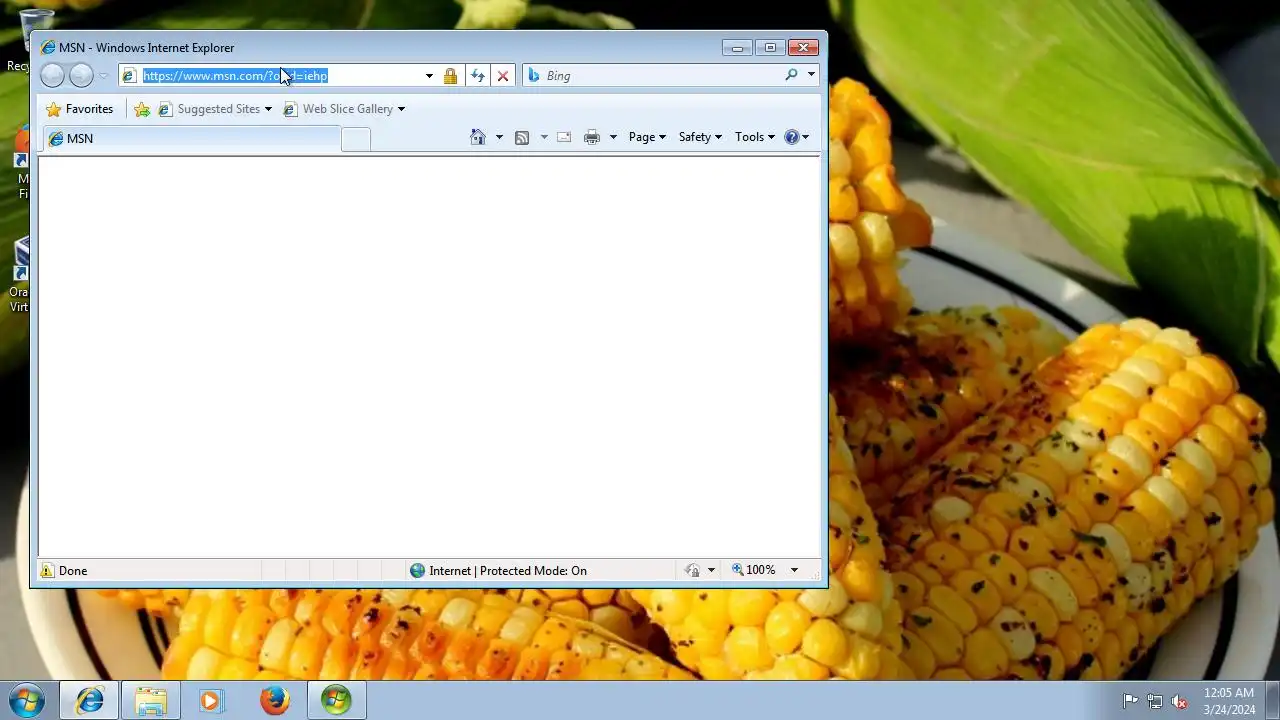
Task: Click the security lock icon
Action: pos(450,76)
